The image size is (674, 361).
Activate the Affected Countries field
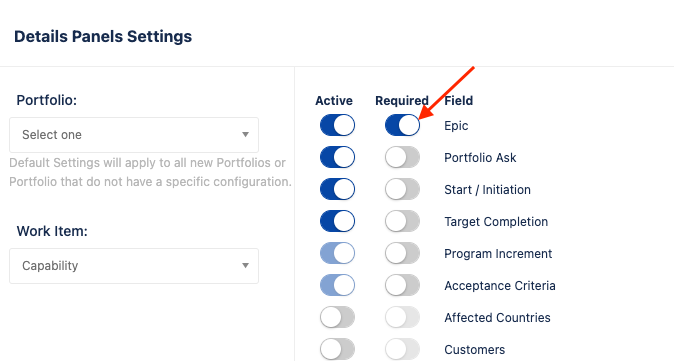click(337, 317)
